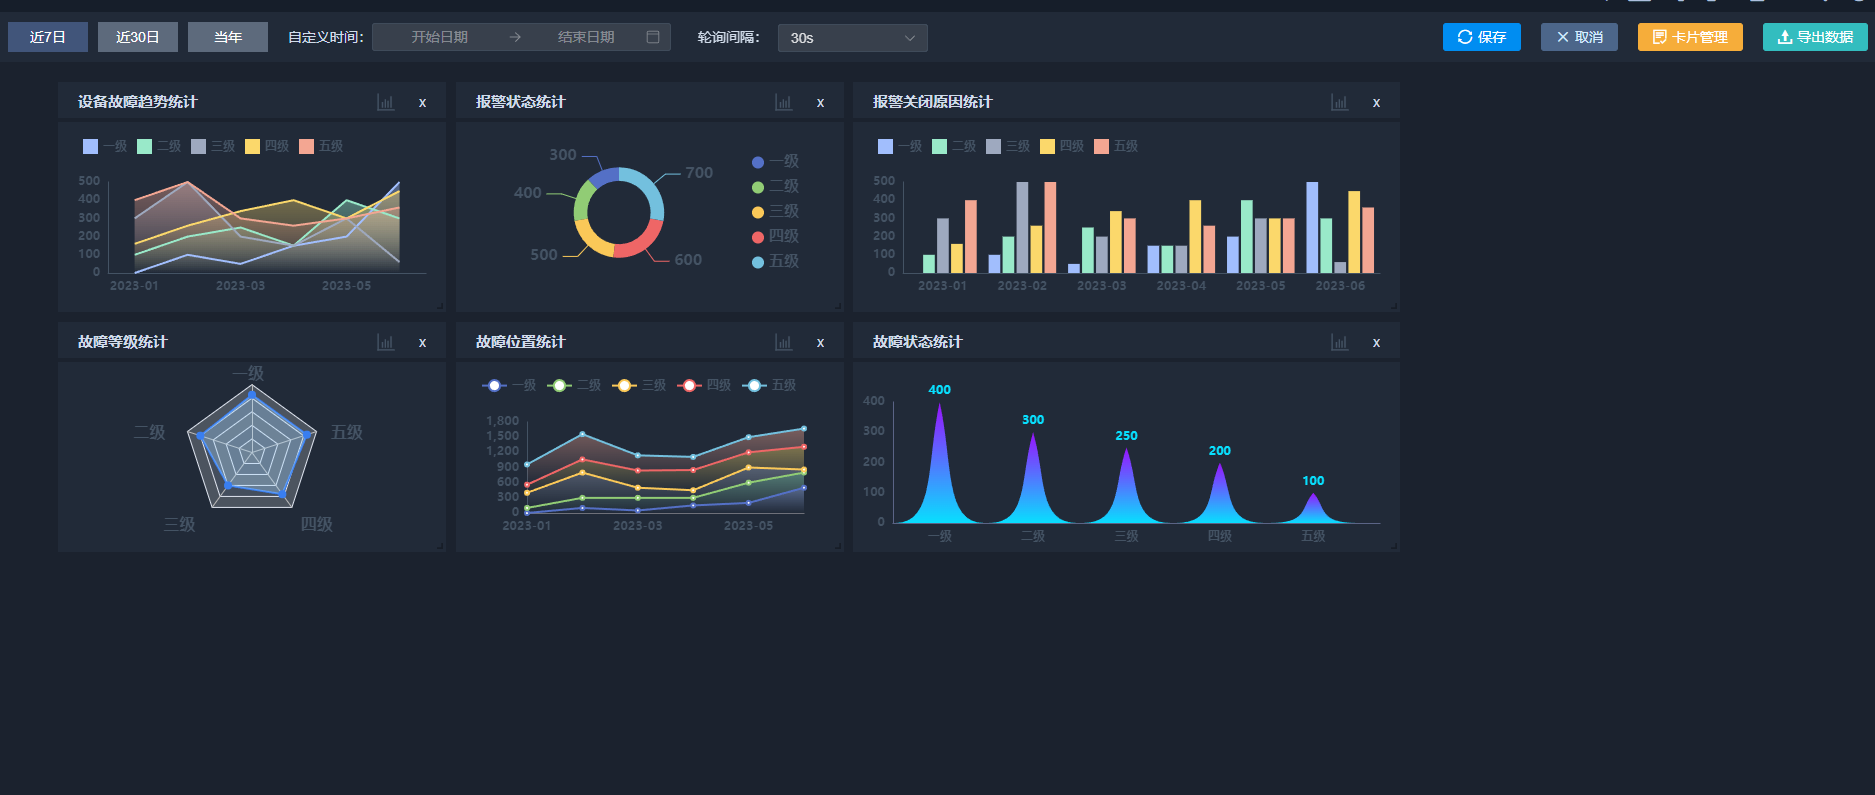Close the 设备故障趋势统计 card

click(x=422, y=102)
